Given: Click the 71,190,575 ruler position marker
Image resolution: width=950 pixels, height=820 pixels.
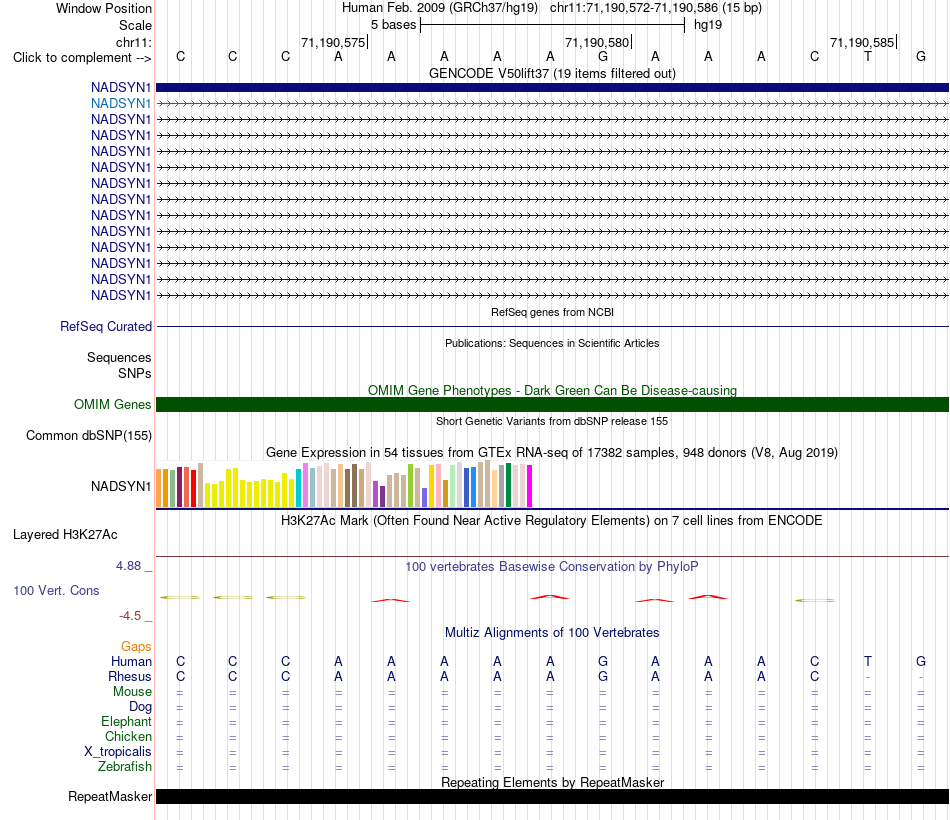Looking at the screenshot, I should click(x=333, y=42).
